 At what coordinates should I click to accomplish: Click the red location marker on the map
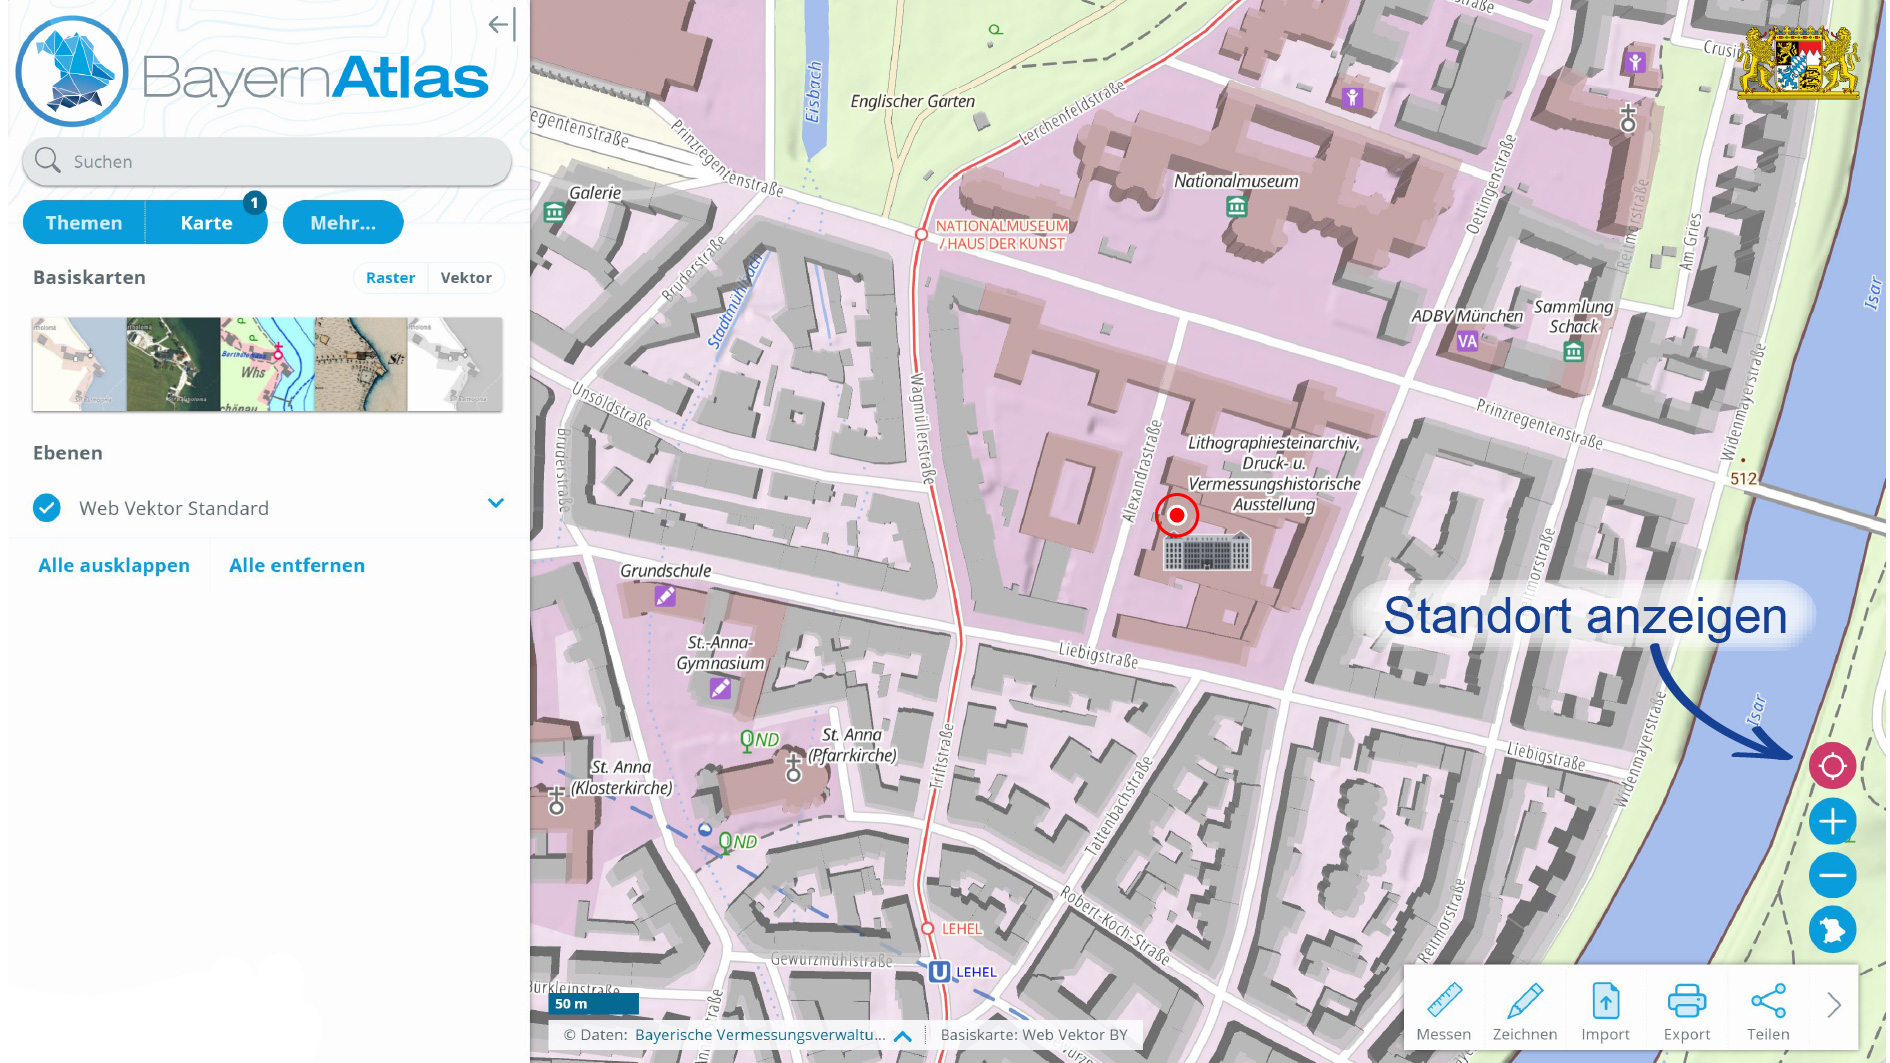click(x=1177, y=515)
